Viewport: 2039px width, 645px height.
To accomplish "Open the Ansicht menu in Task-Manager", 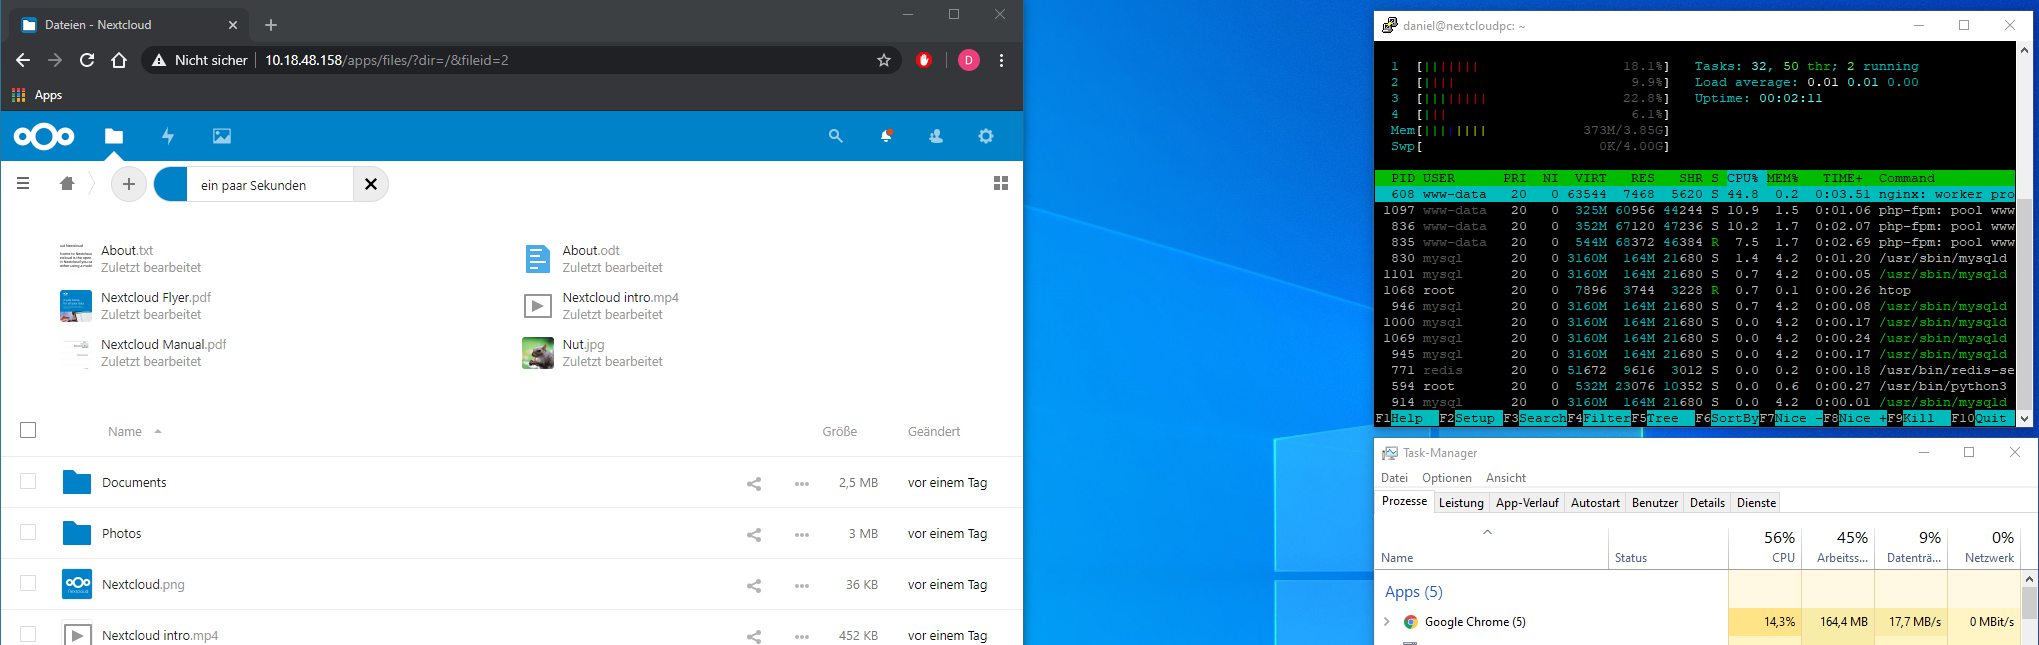I will tap(1506, 478).
